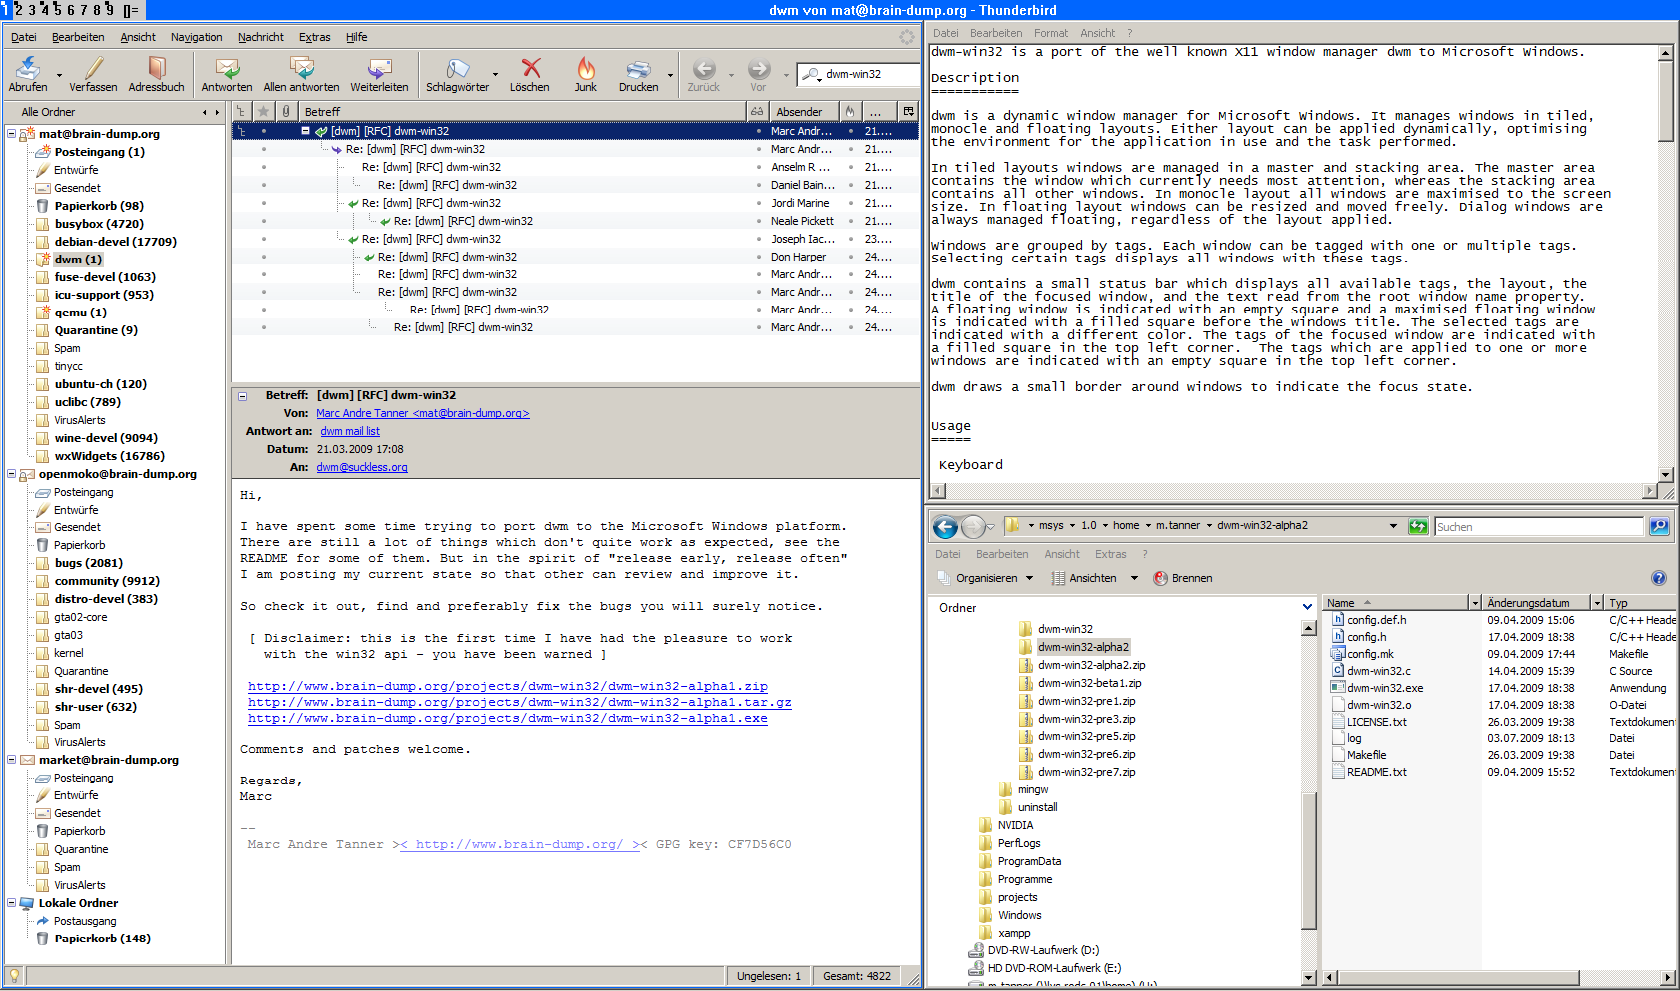Toggle the dwm layout symbol in the top bar
Screen dimensions: 1680x991
point(131,10)
